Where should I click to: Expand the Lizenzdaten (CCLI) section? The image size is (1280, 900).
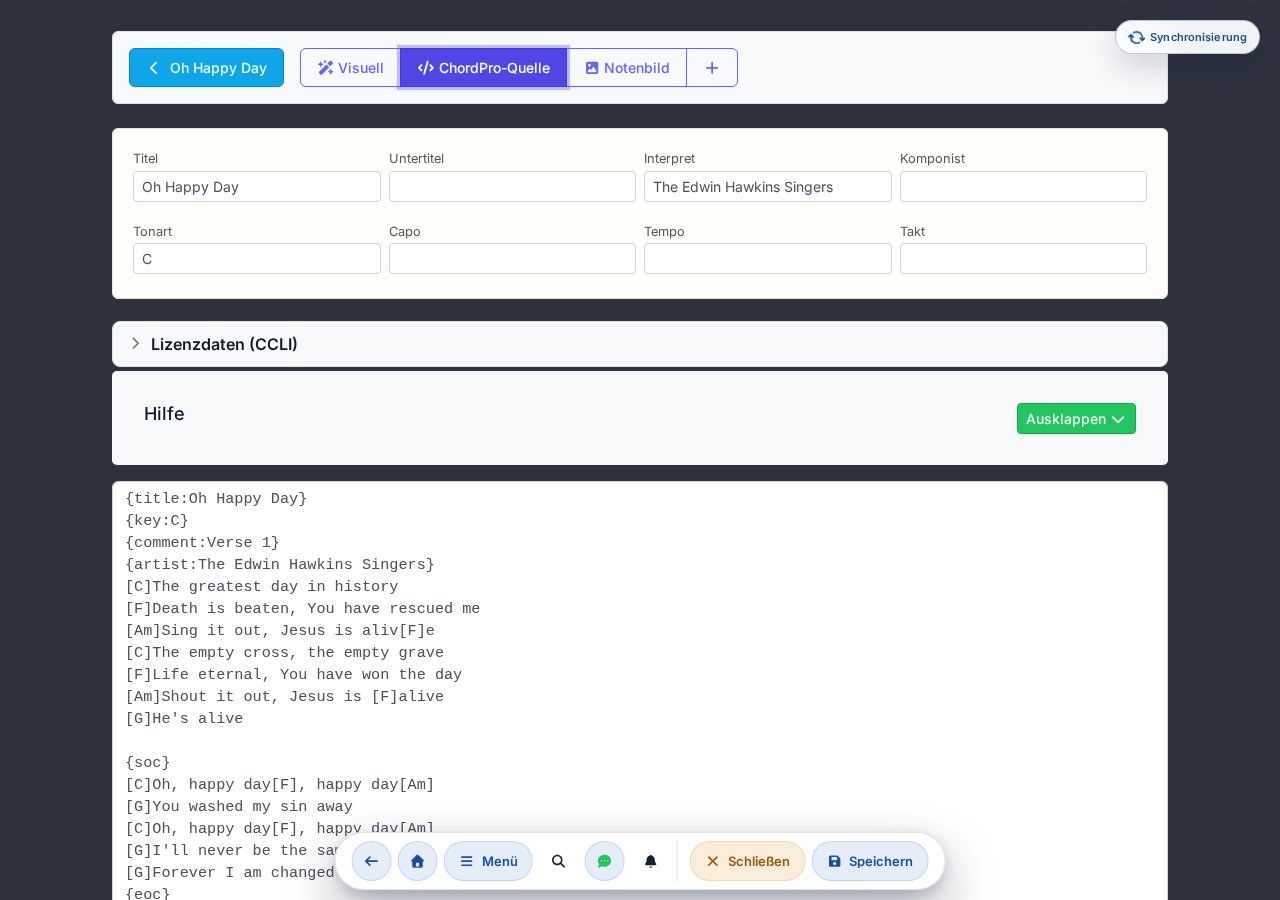pyautogui.click(x=640, y=344)
